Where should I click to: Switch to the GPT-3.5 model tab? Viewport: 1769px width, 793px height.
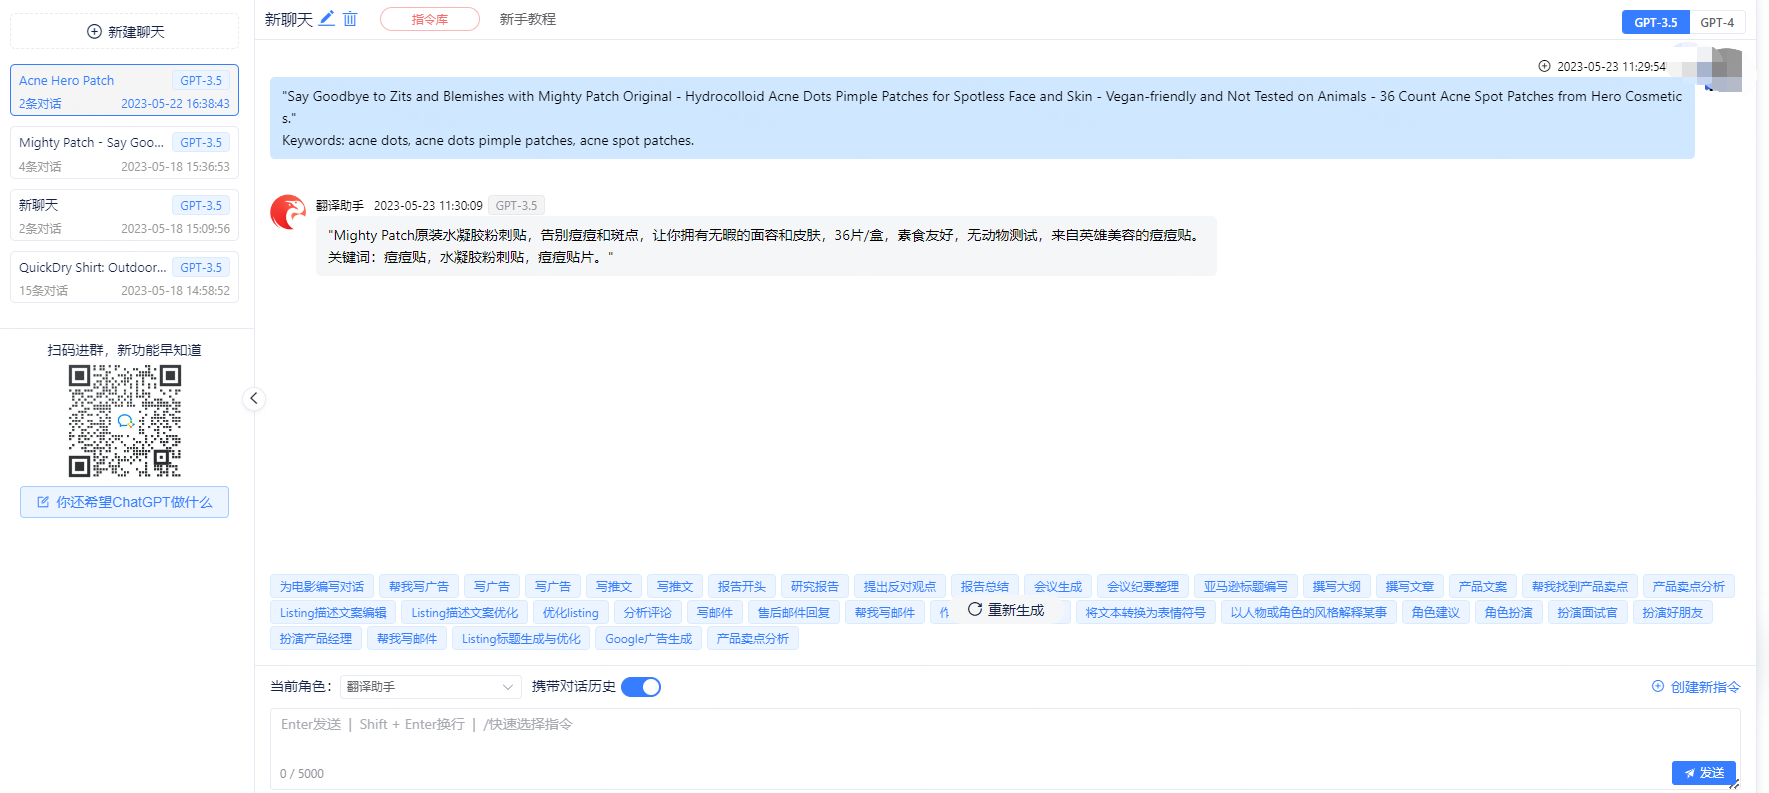click(1656, 22)
